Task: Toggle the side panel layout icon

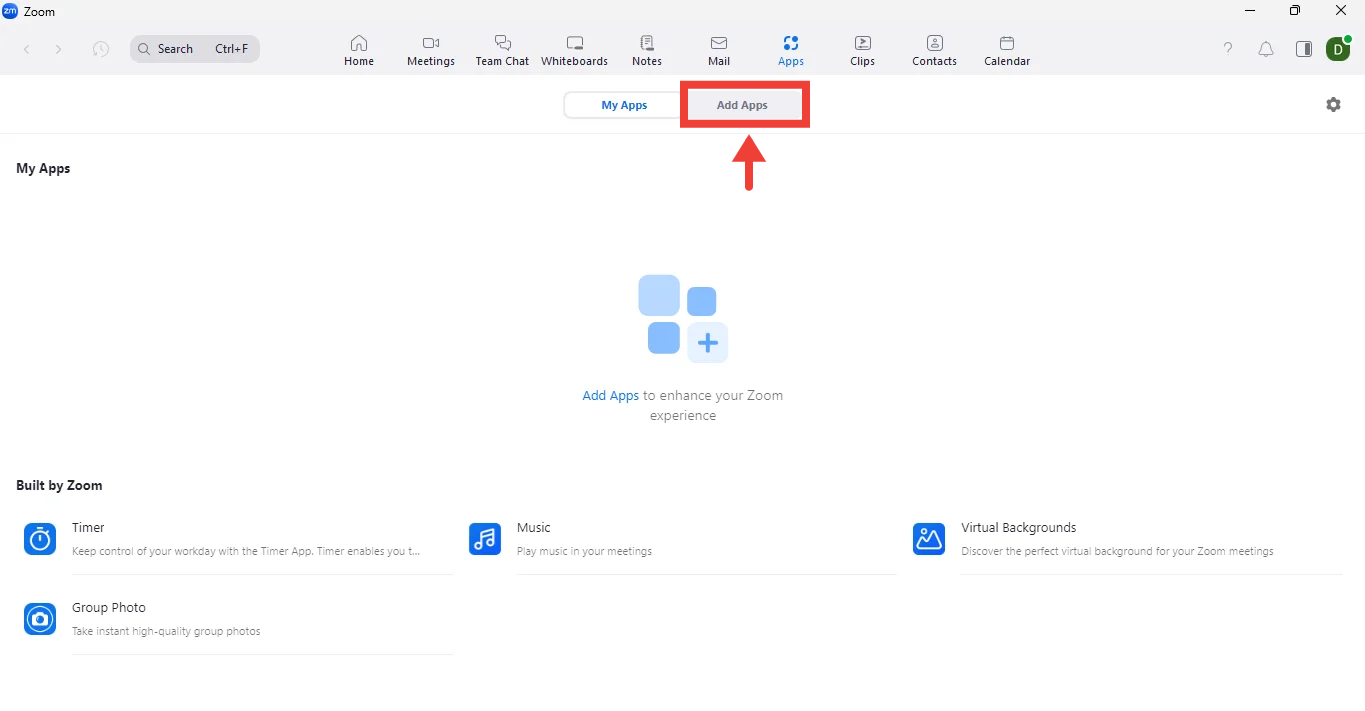Action: (1303, 49)
